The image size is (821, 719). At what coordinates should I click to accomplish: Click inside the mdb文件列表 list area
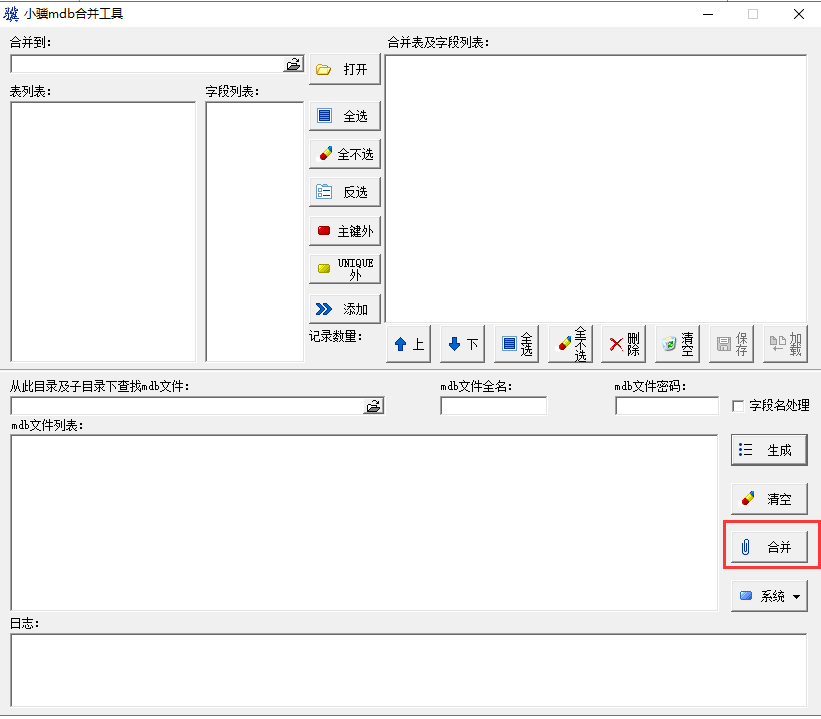364,523
